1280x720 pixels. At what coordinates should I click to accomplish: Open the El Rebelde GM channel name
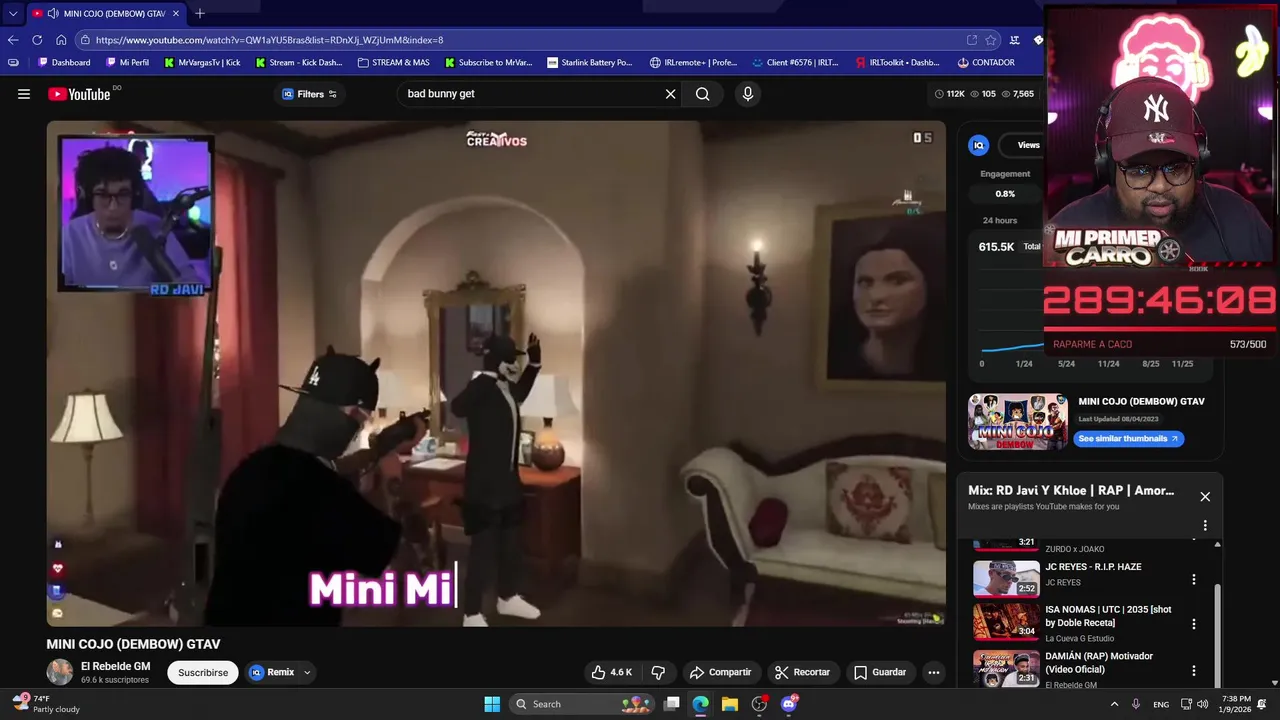(x=116, y=666)
